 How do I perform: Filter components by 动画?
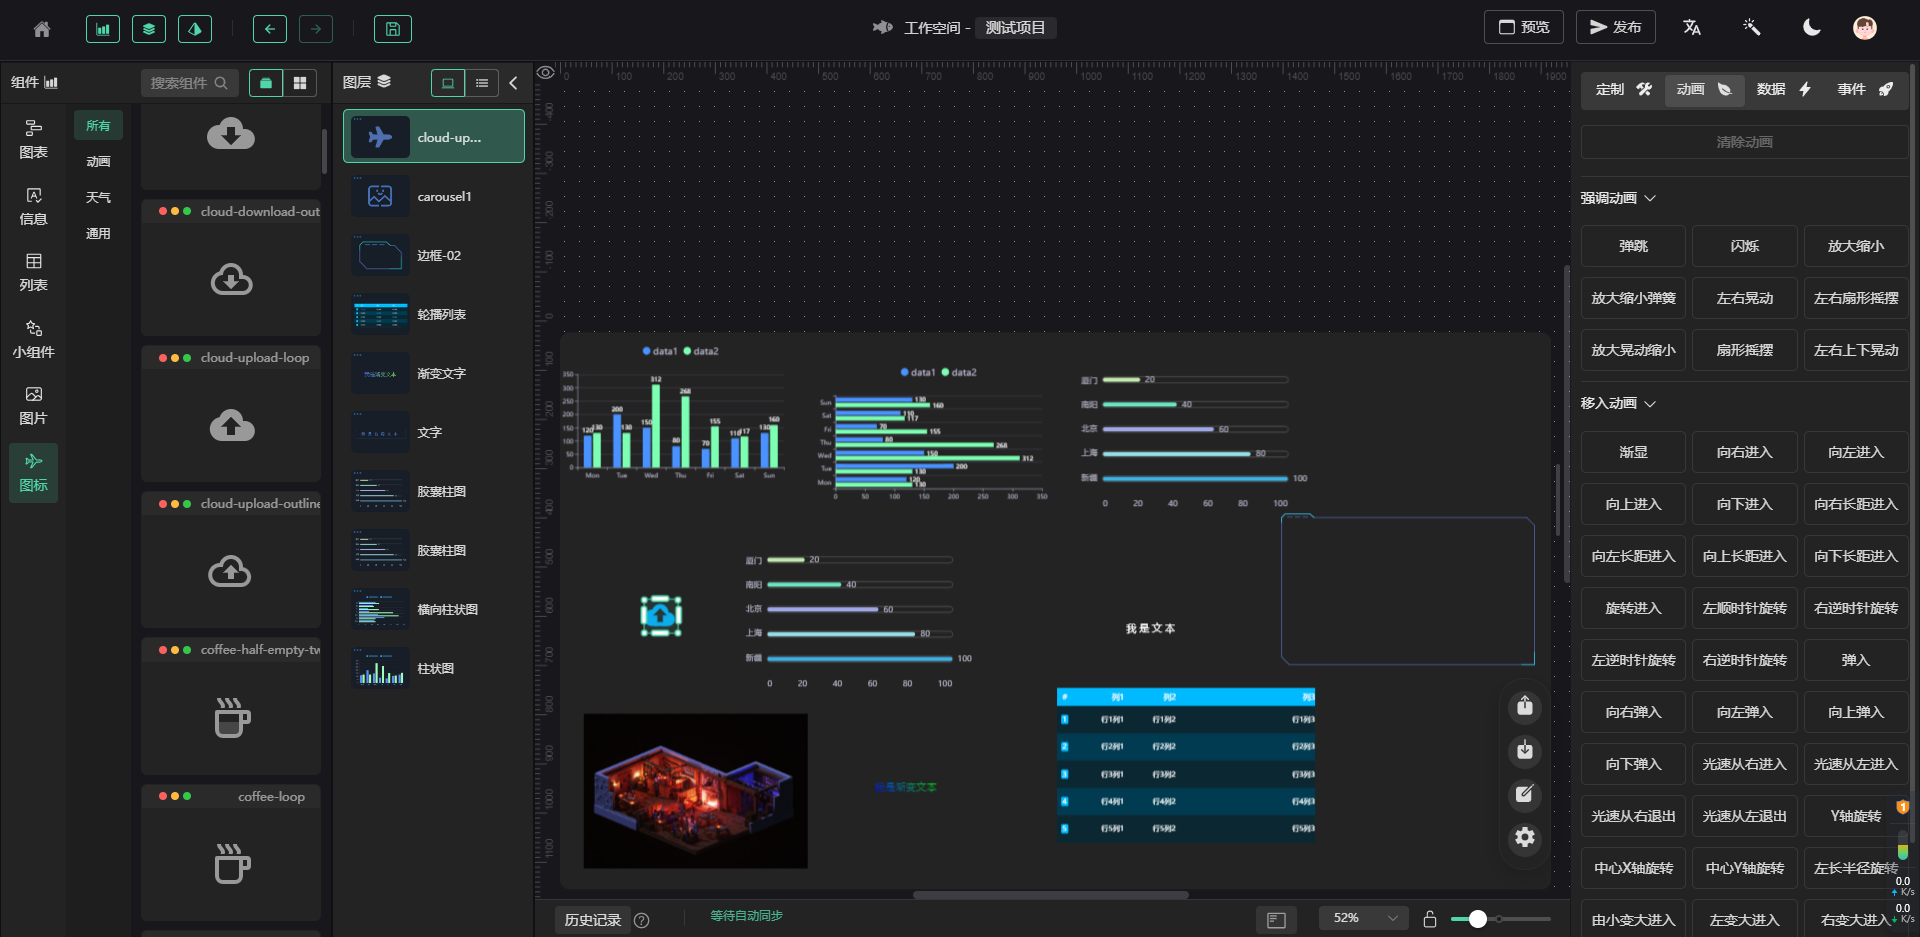[x=98, y=161]
